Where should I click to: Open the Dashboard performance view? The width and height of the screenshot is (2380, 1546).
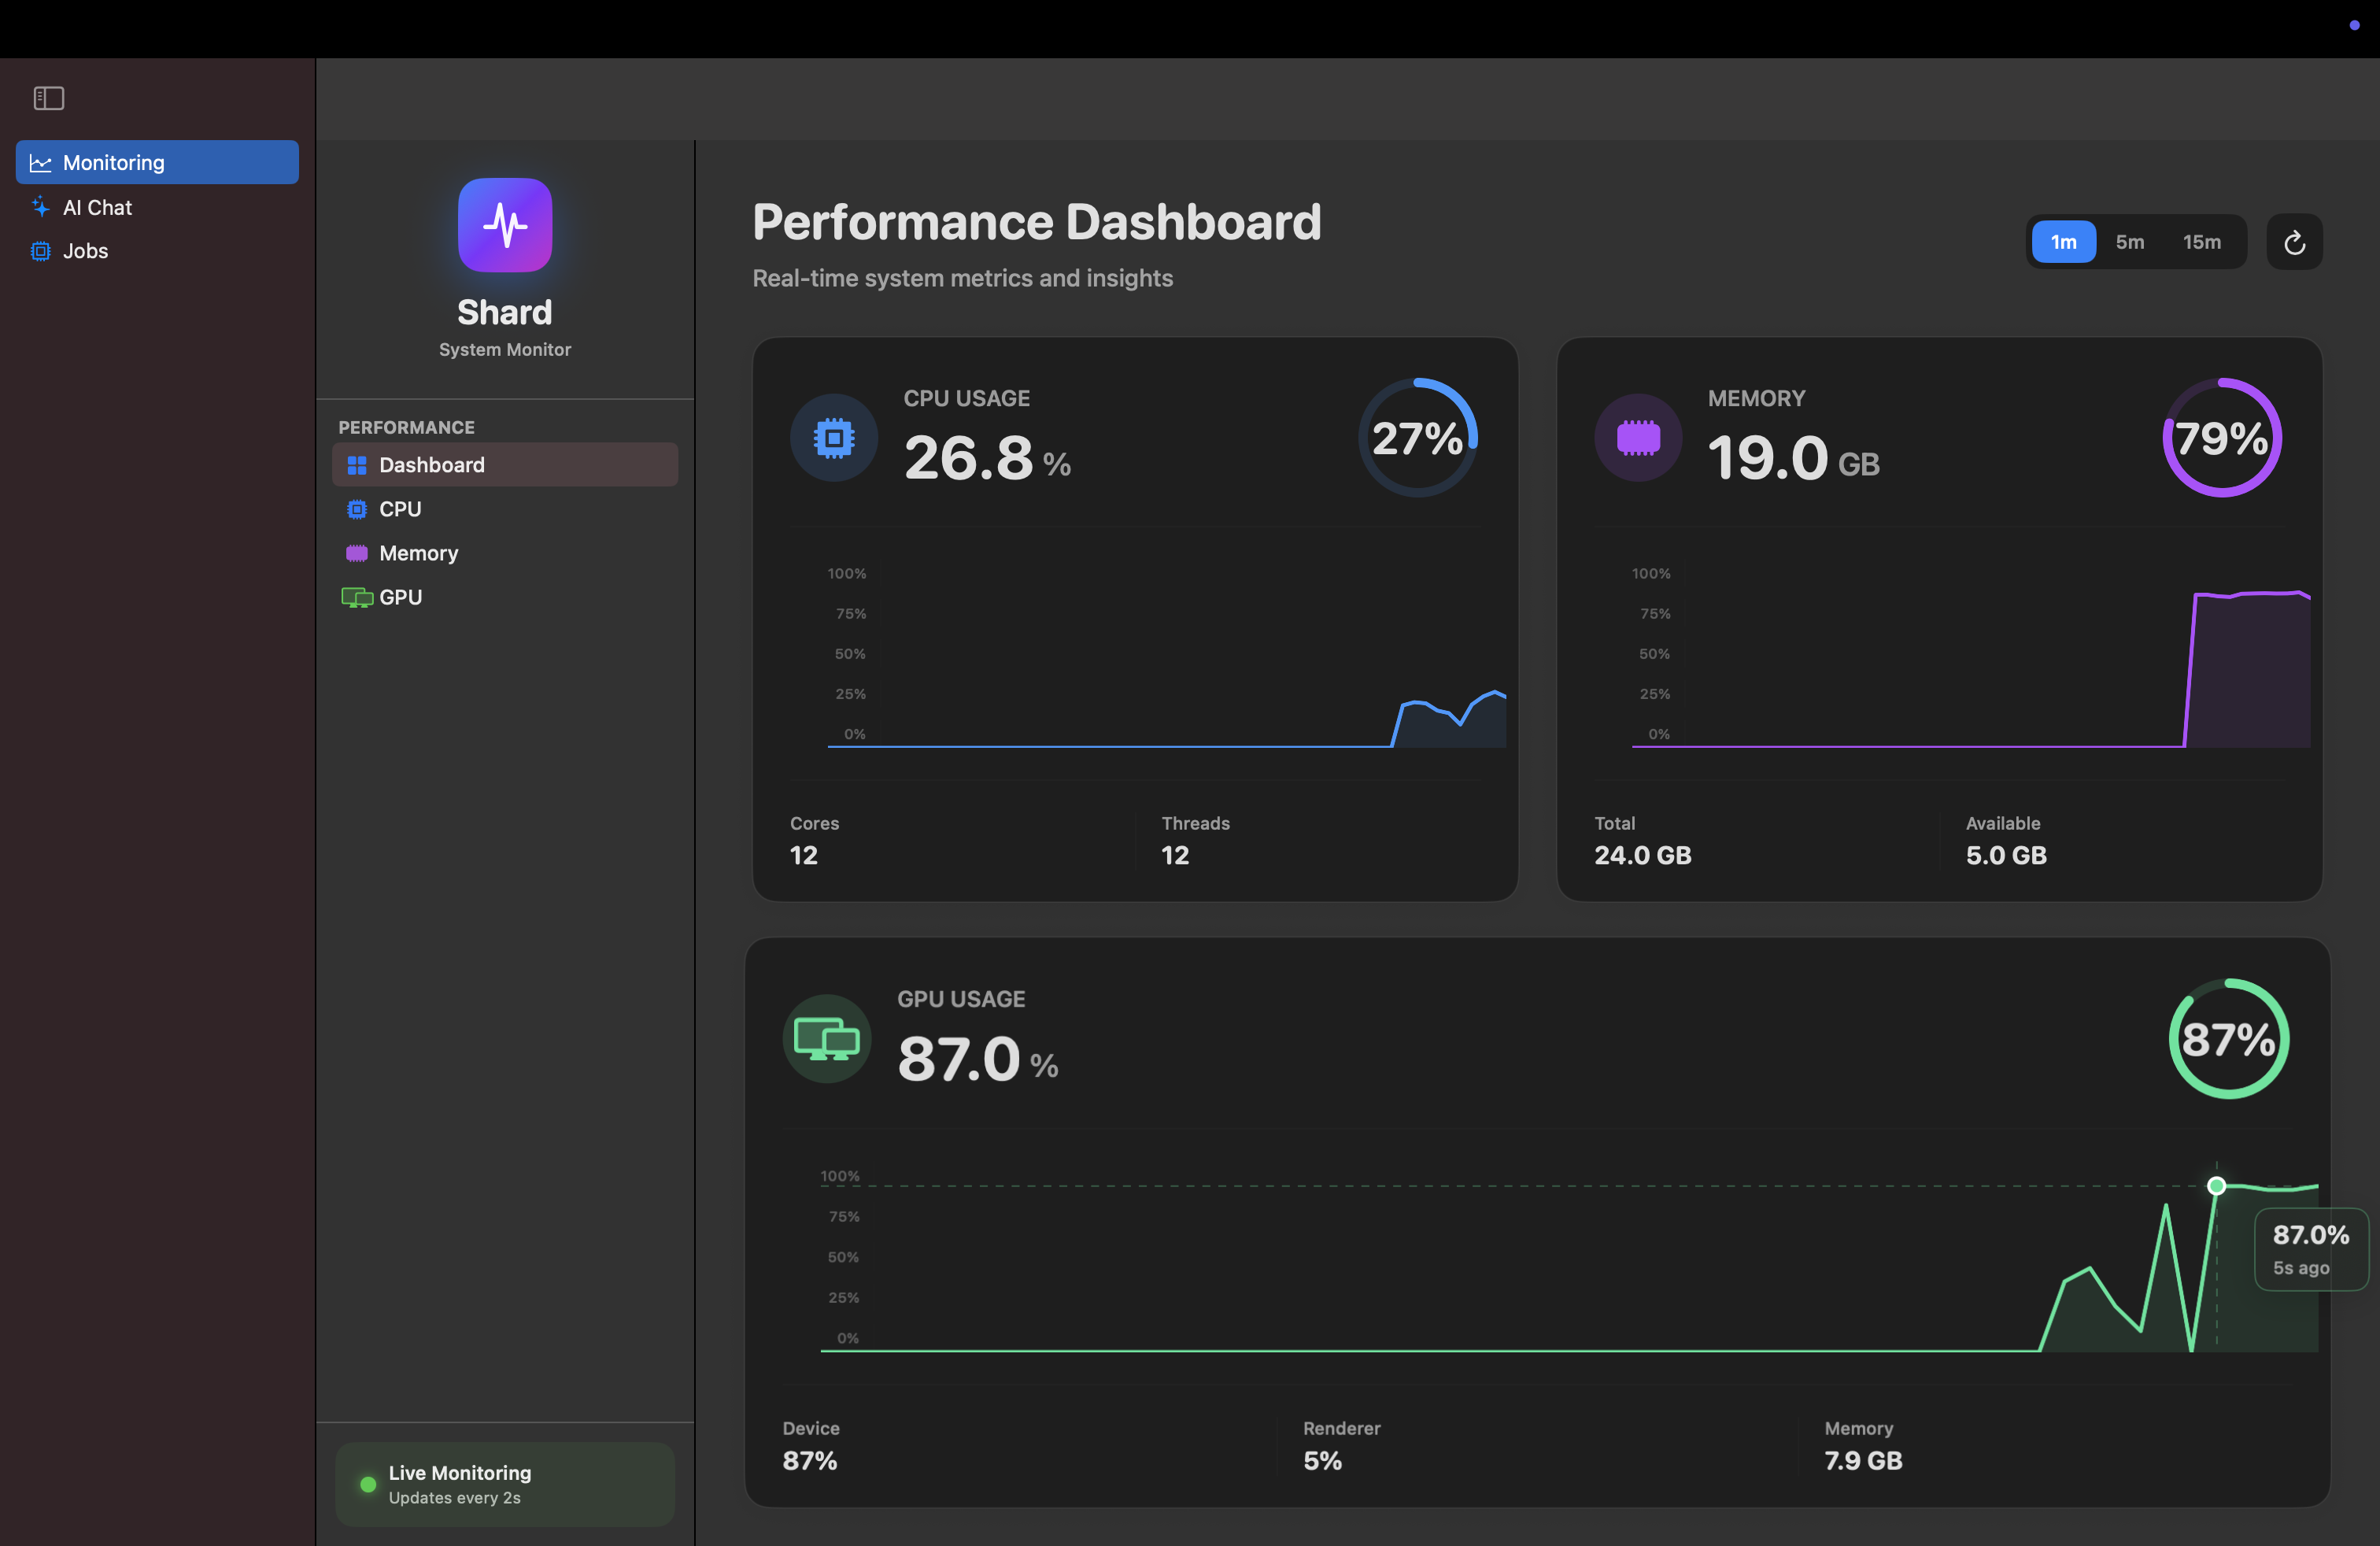tap(505, 465)
